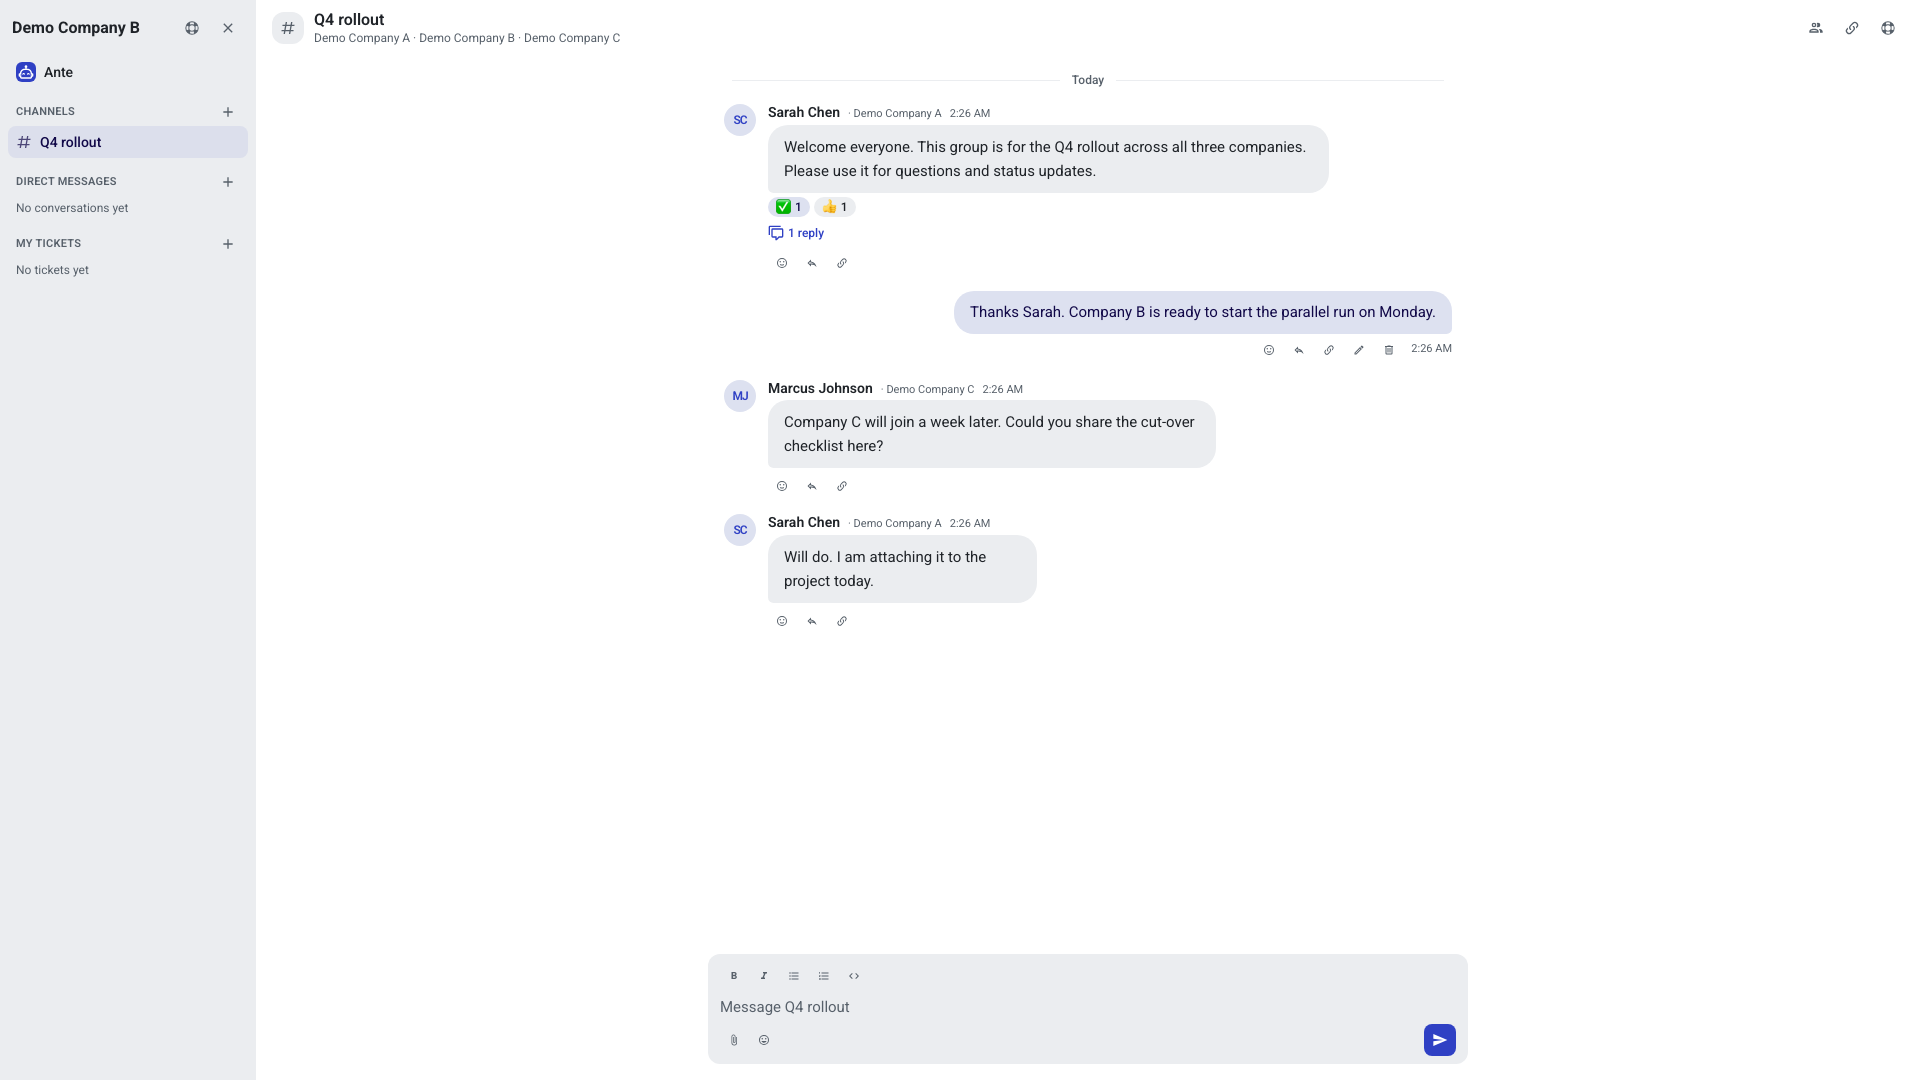The image size is (1920, 1080).
Task: Delete the Company B parallel run message
Action: [1389, 350]
